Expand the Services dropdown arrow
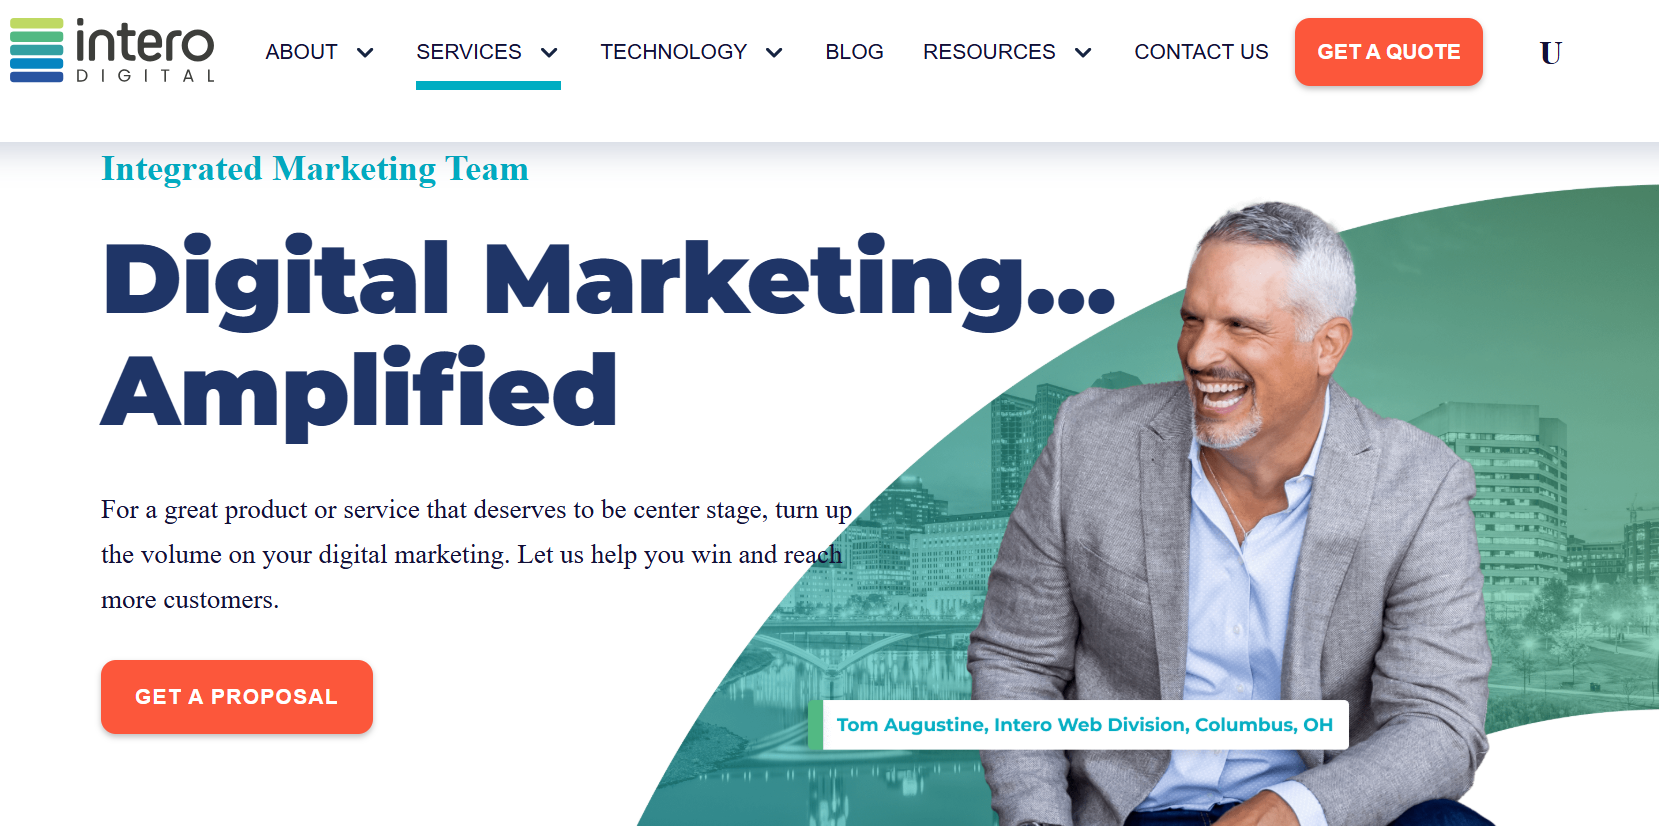This screenshot has height=826, width=1659. (549, 52)
